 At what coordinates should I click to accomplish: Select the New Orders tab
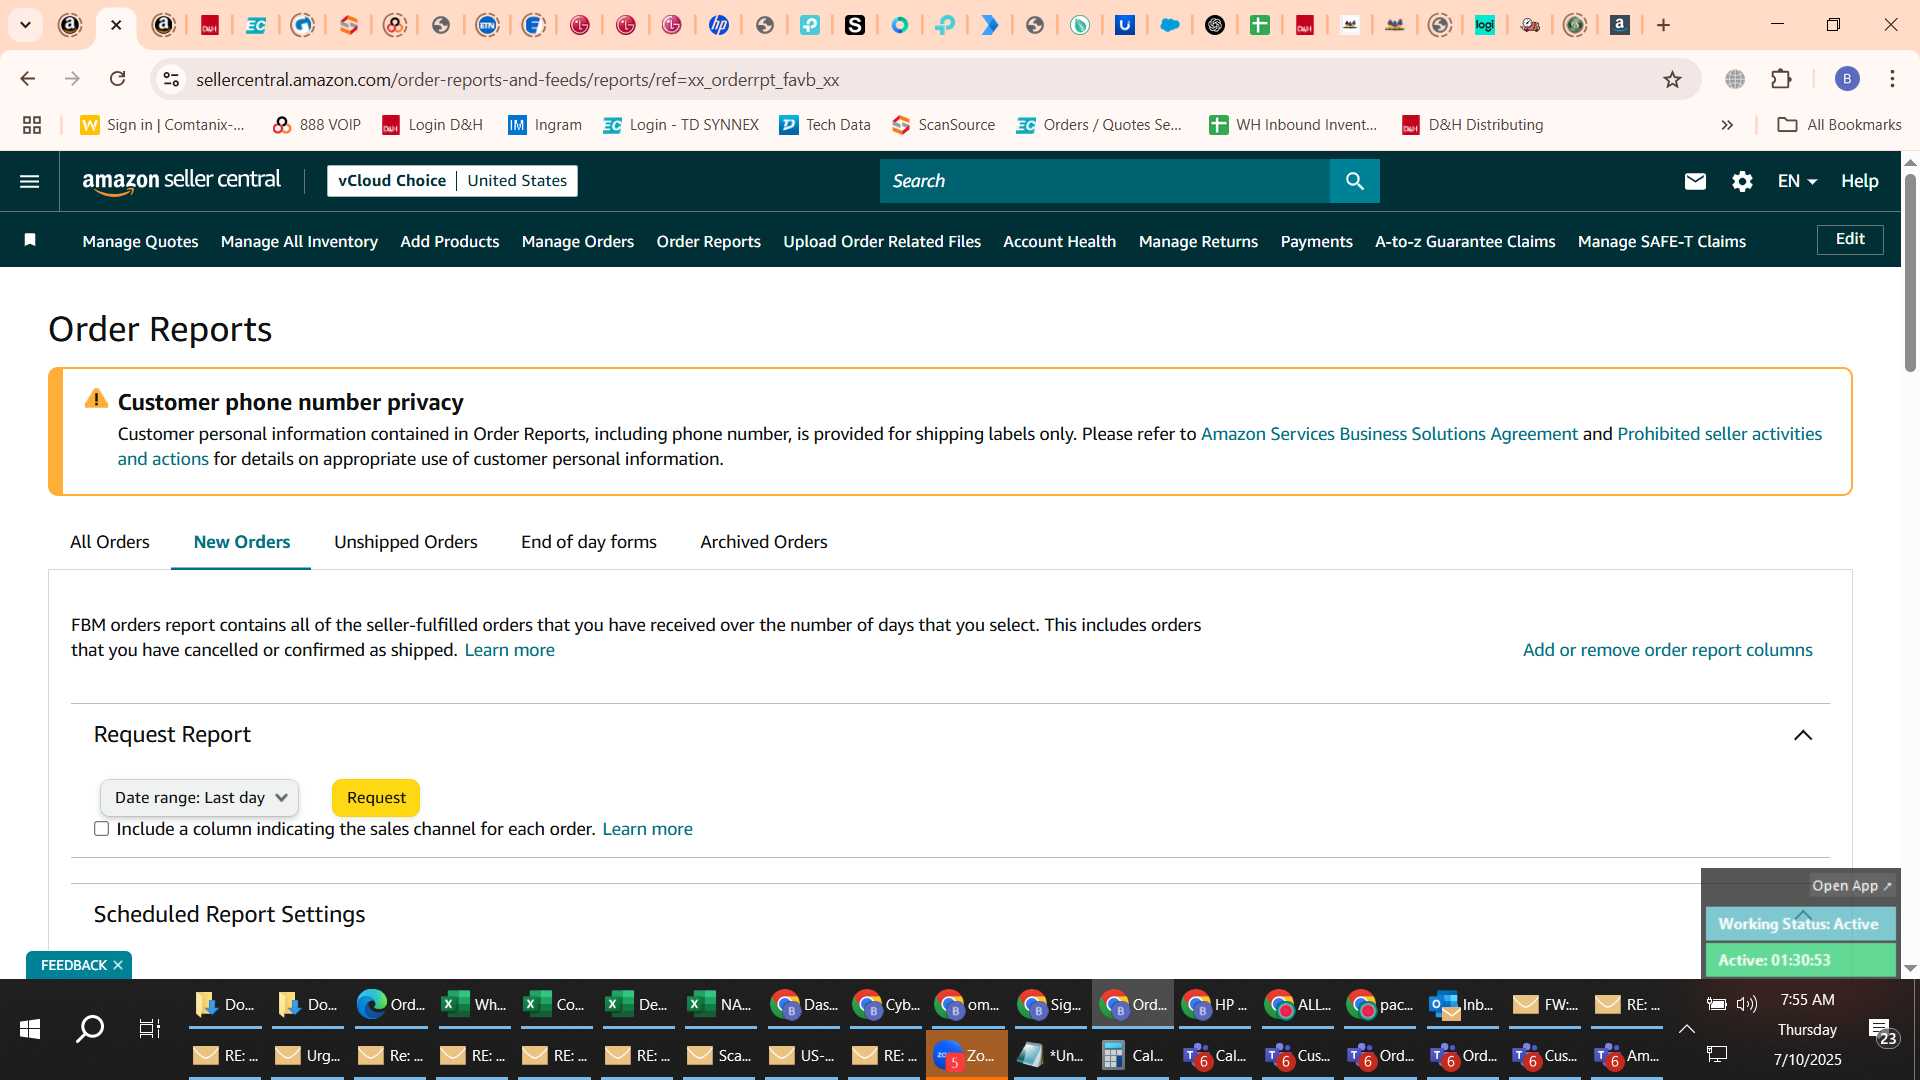pos(242,542)
